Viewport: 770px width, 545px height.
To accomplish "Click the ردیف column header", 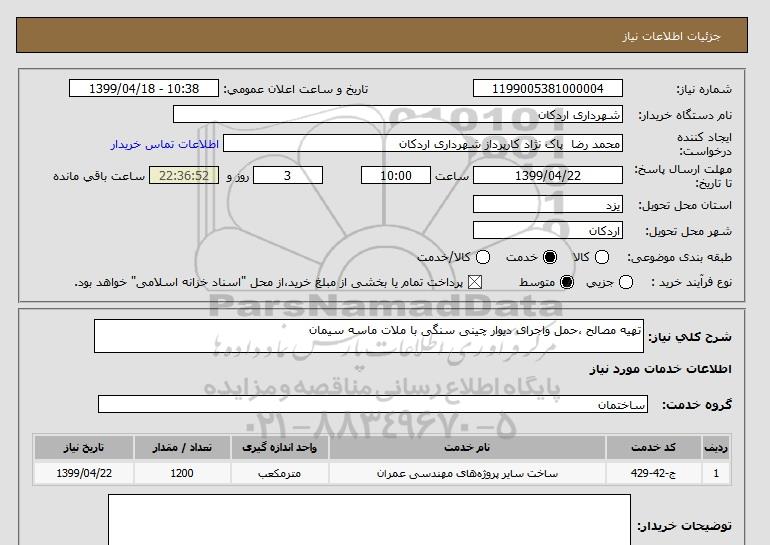I will tap(716, 447).
